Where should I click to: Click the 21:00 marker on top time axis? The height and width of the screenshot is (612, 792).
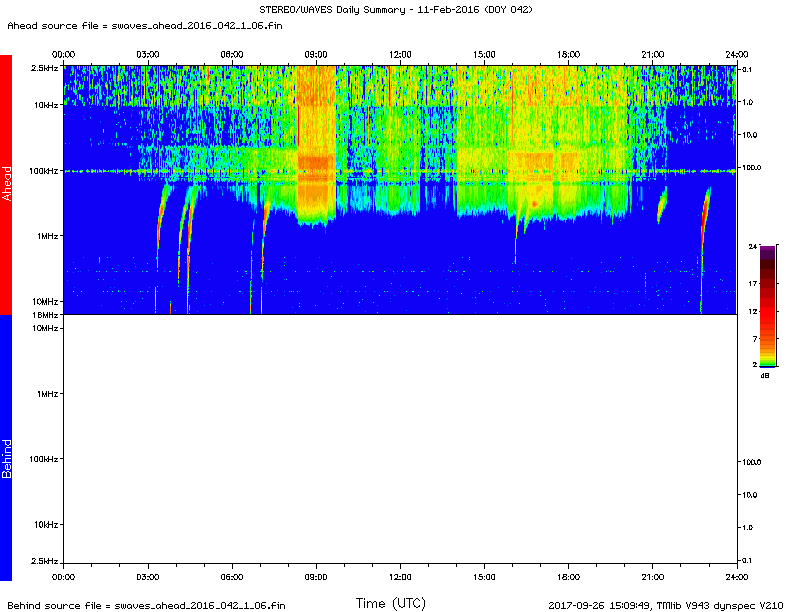pyautogui.click(x=653, y=53)
